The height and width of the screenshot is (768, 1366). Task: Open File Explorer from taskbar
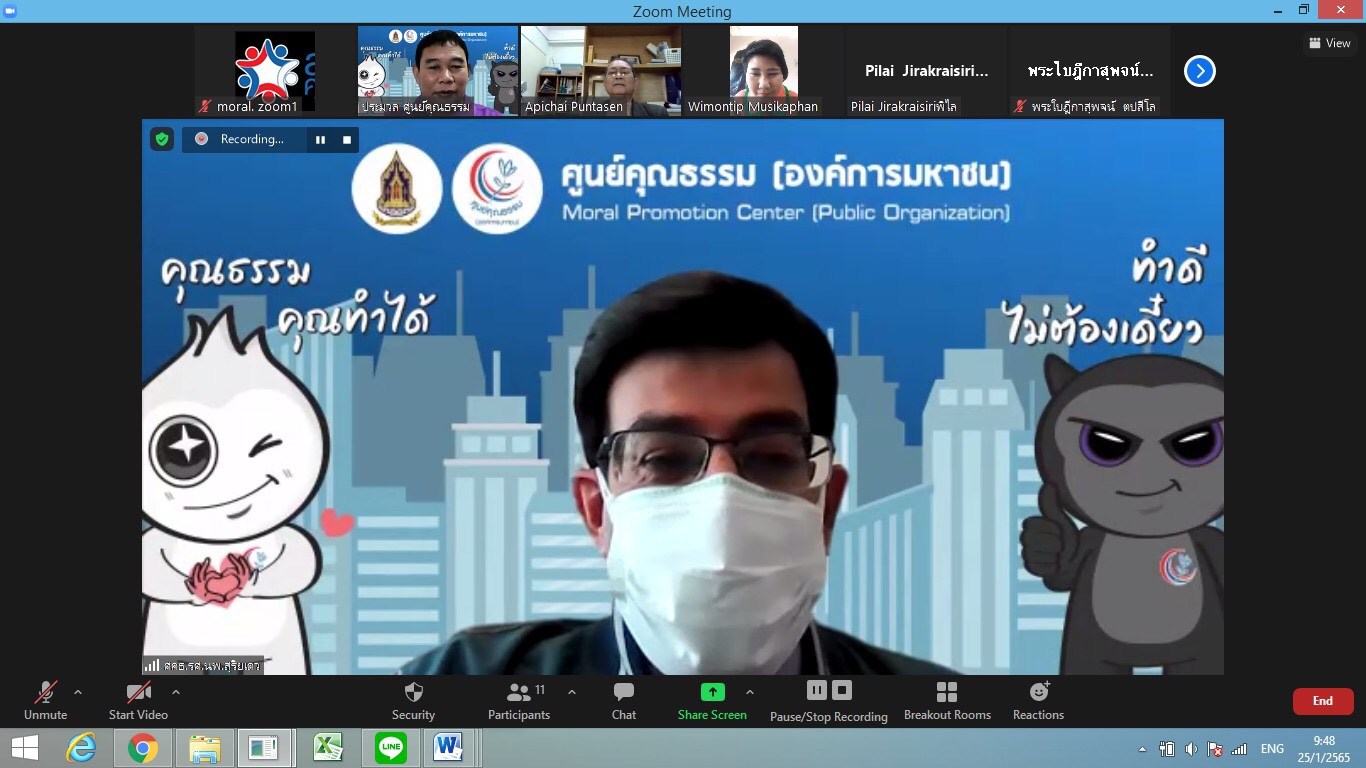click(204, 748)
